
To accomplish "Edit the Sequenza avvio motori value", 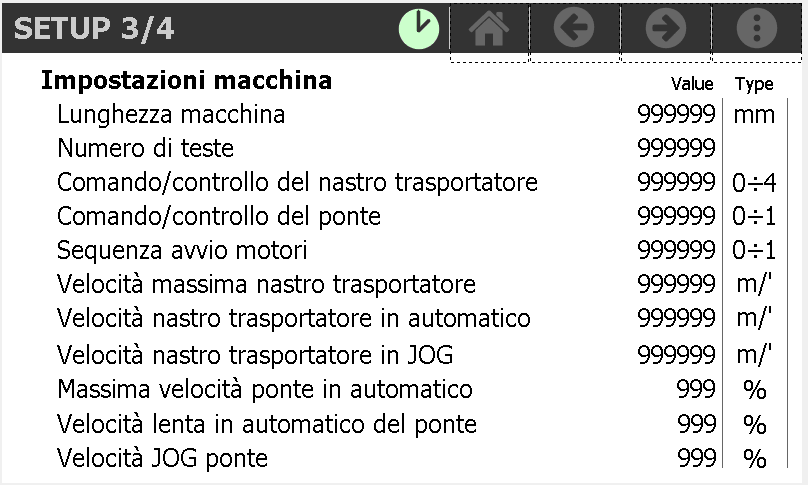I will pyautogui.click(x=676, y=250).
